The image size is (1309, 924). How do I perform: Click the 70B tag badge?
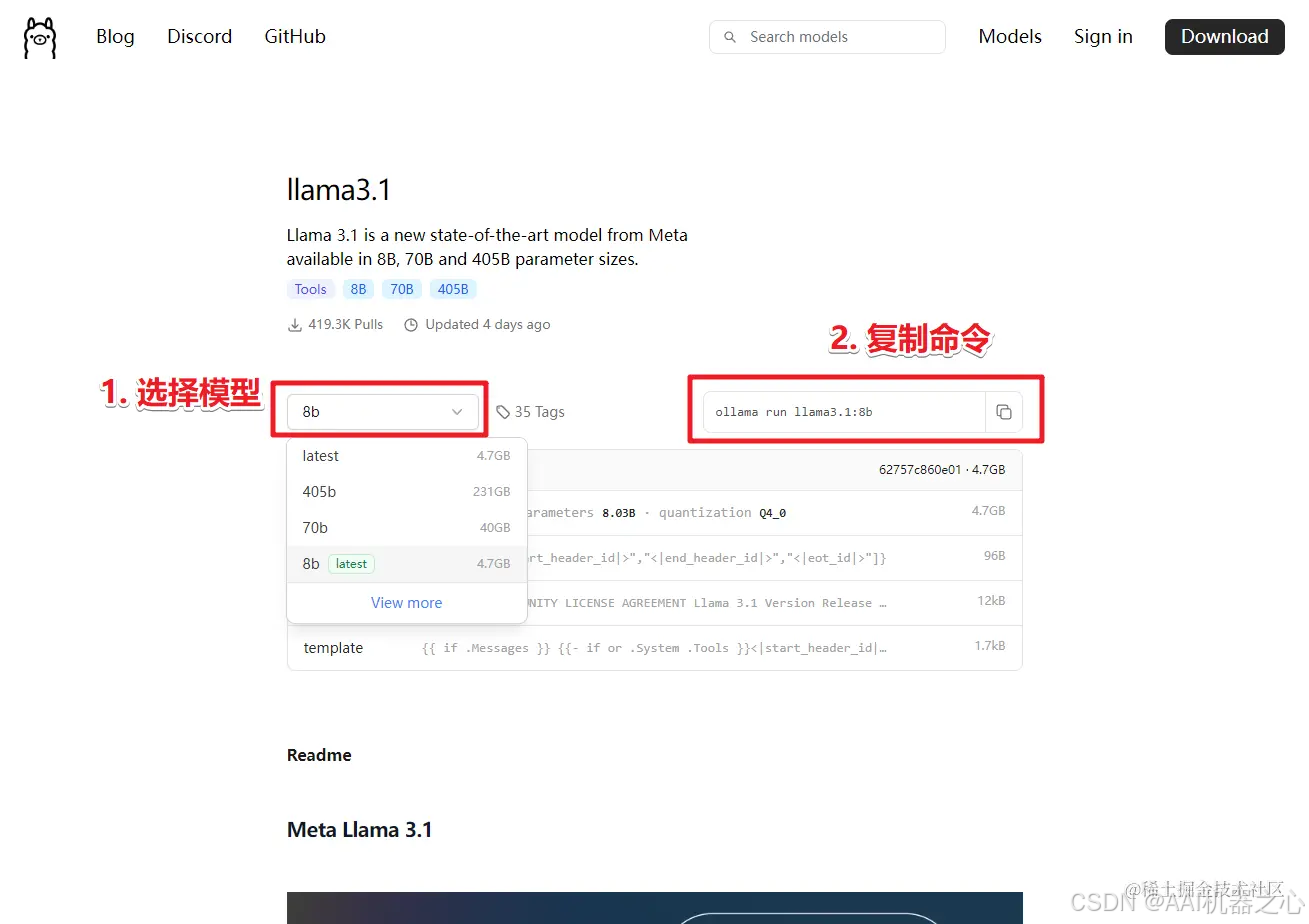coord(401,289)
